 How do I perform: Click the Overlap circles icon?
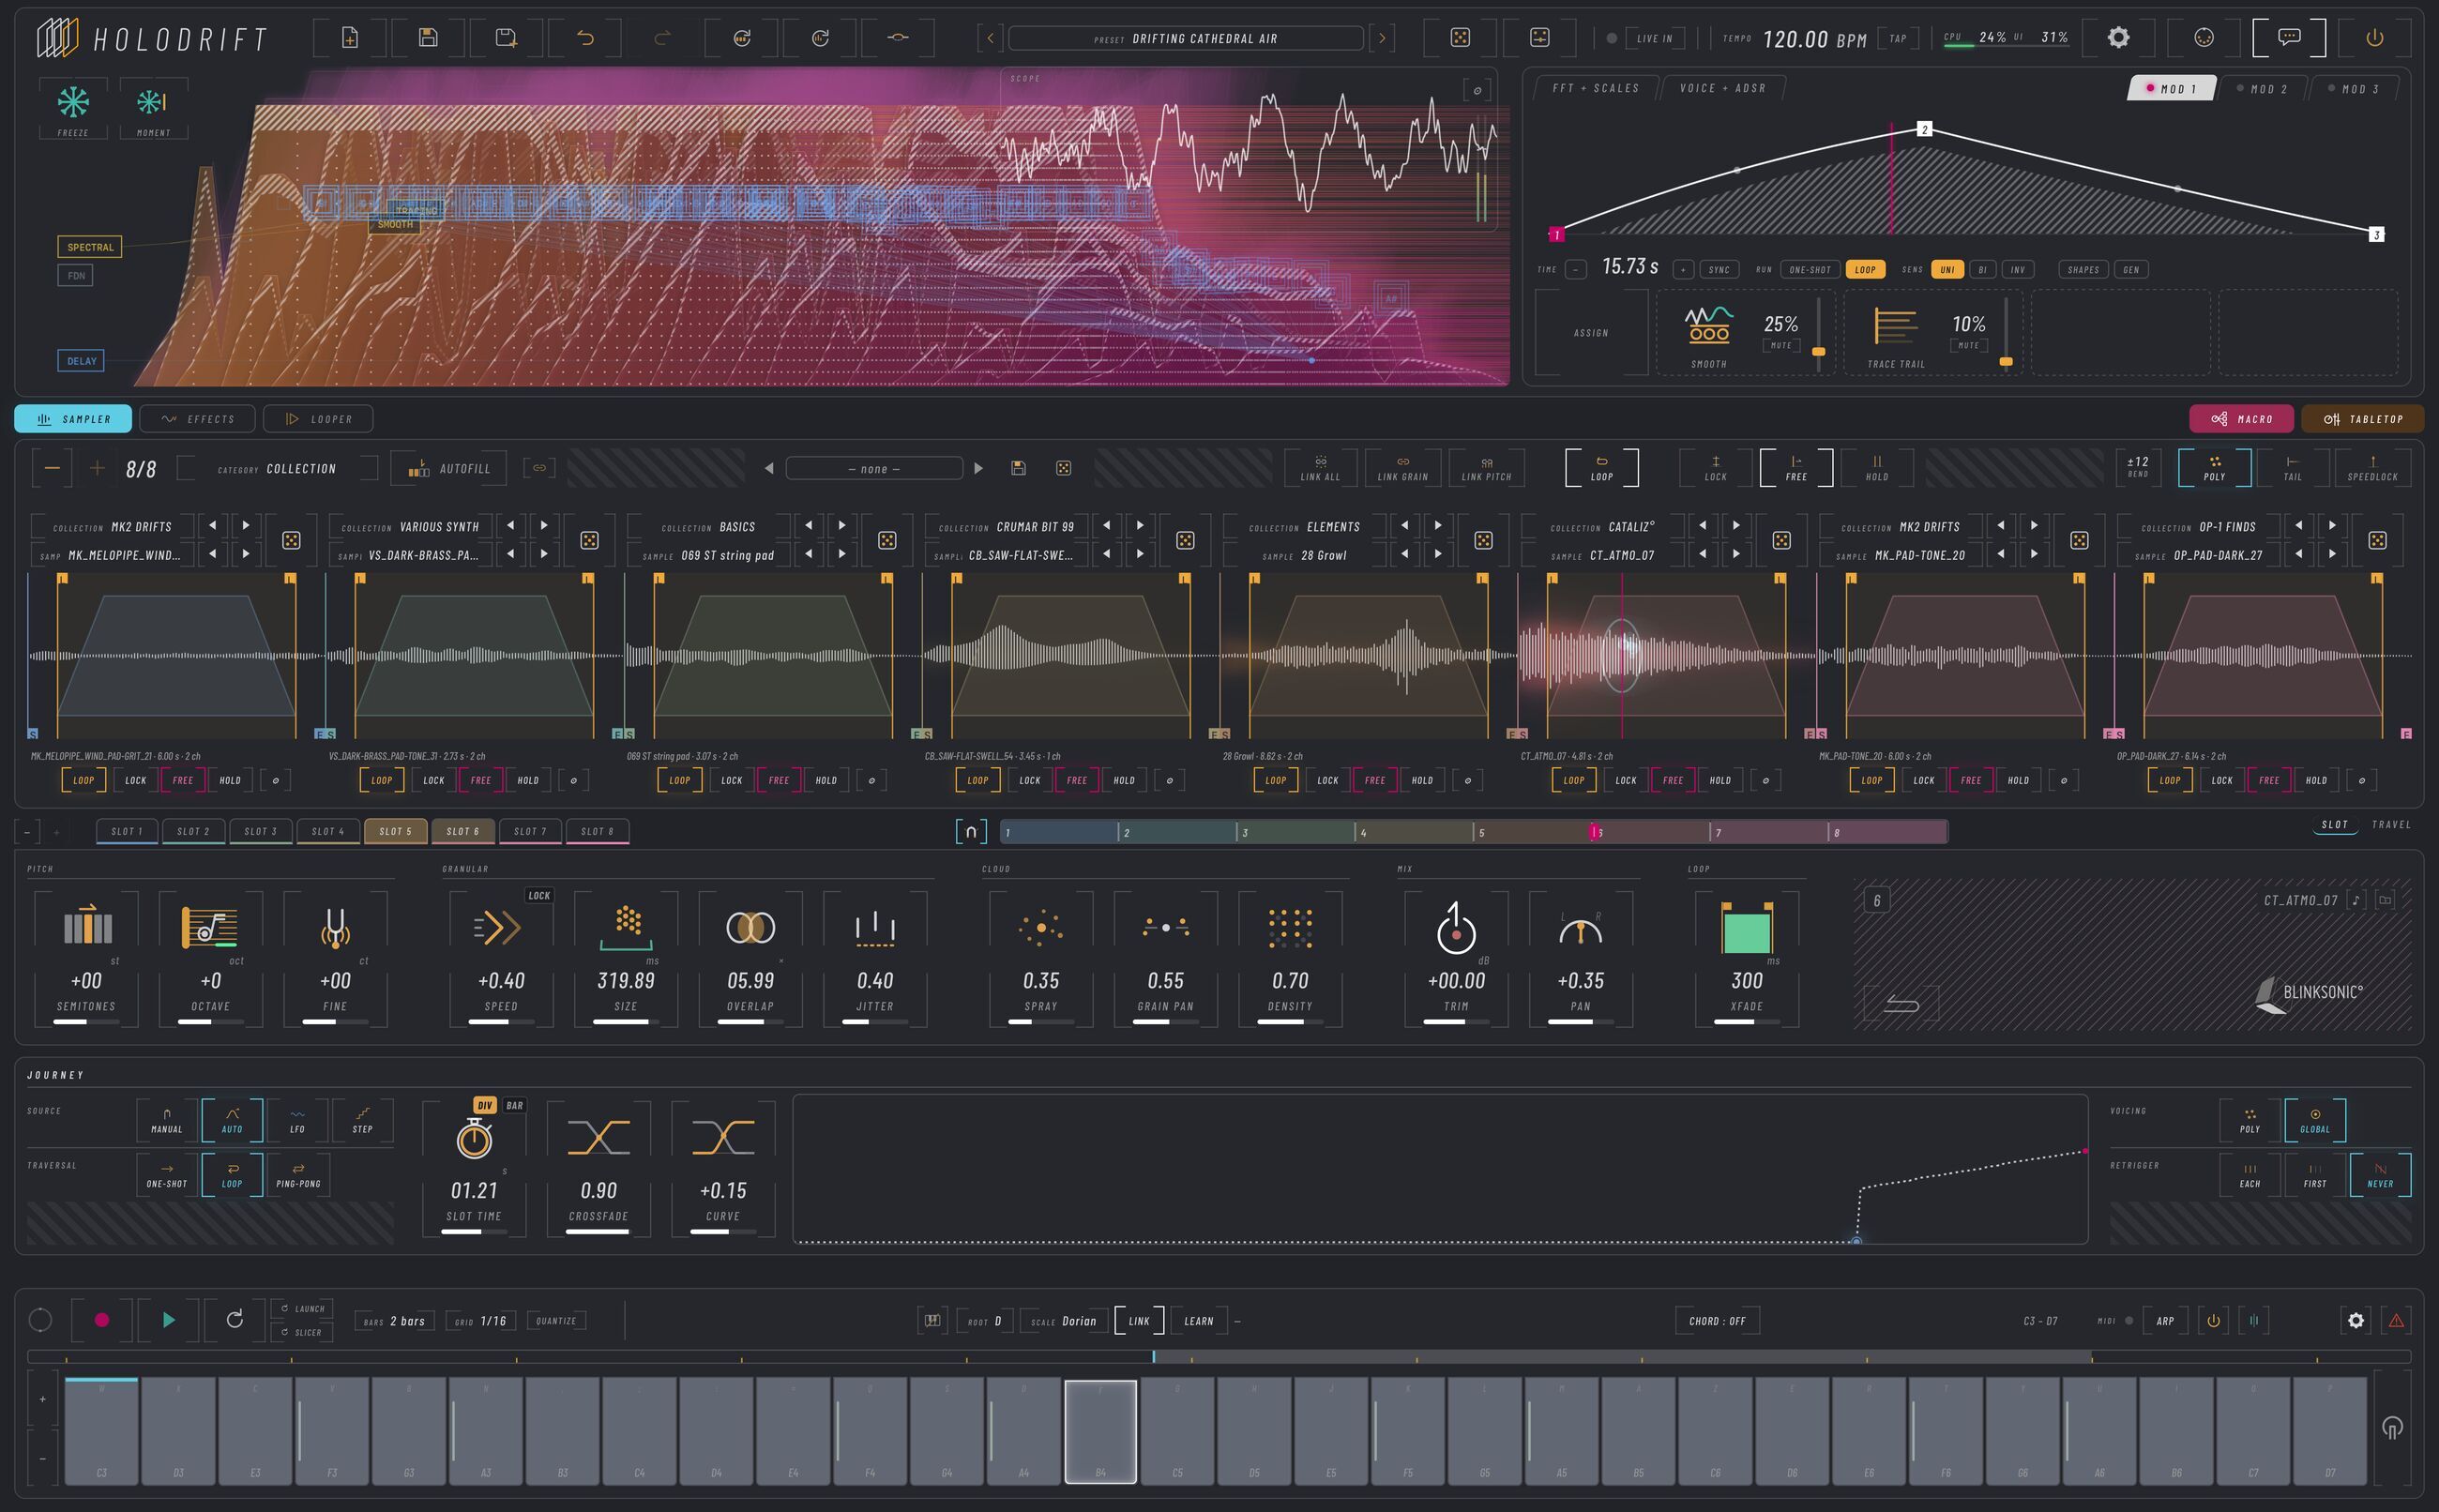pos(750,927)
